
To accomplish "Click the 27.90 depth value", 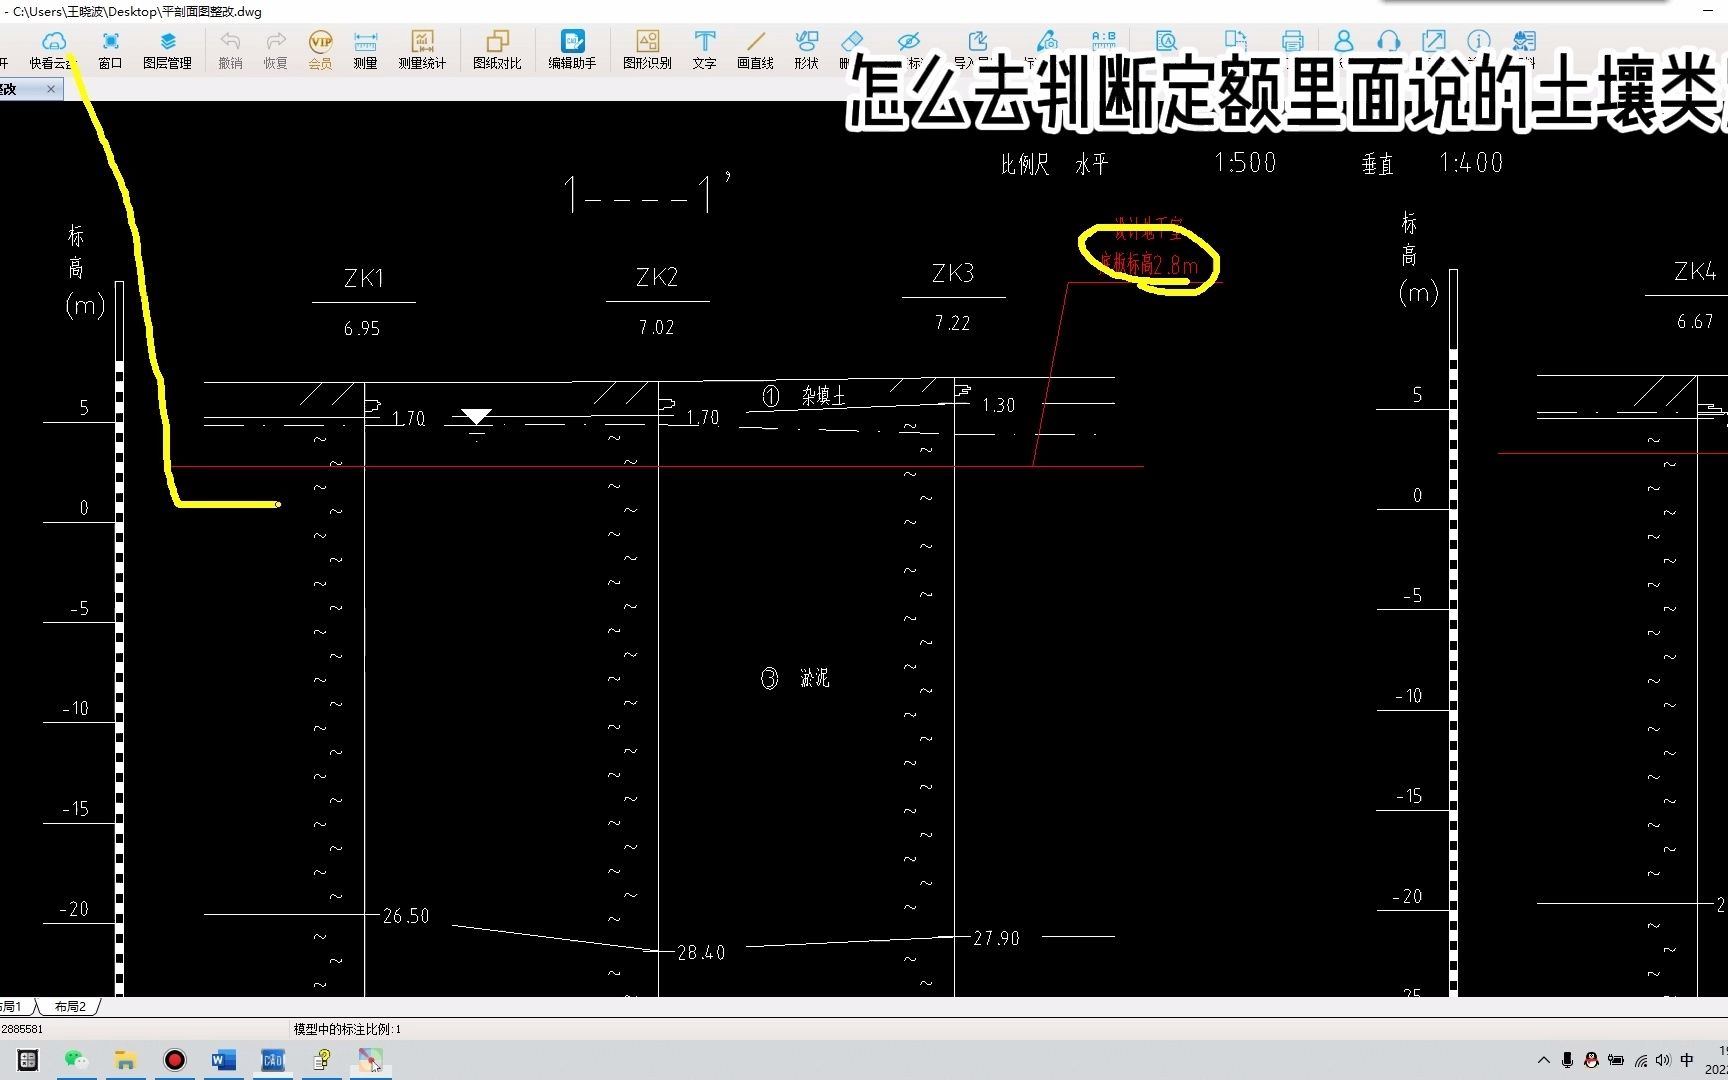I will 996,938.
